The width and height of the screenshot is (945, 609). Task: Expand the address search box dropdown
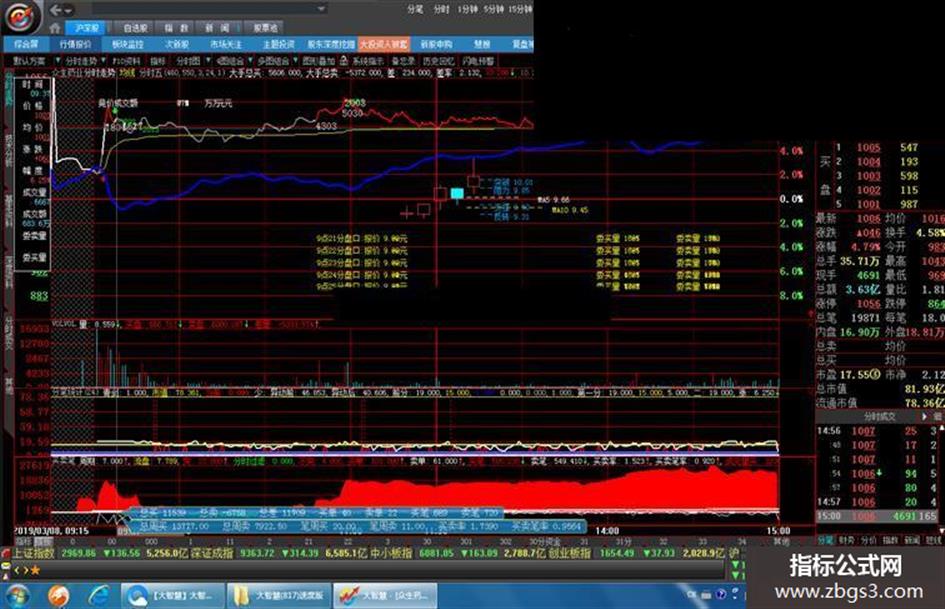tap(321, 8)
